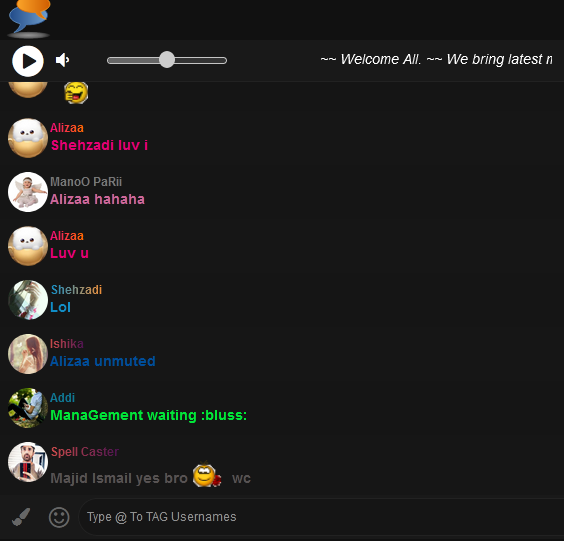The image size is (564, 541).
Task: Open the paintbrush text style icon
Action: point(21,517)
